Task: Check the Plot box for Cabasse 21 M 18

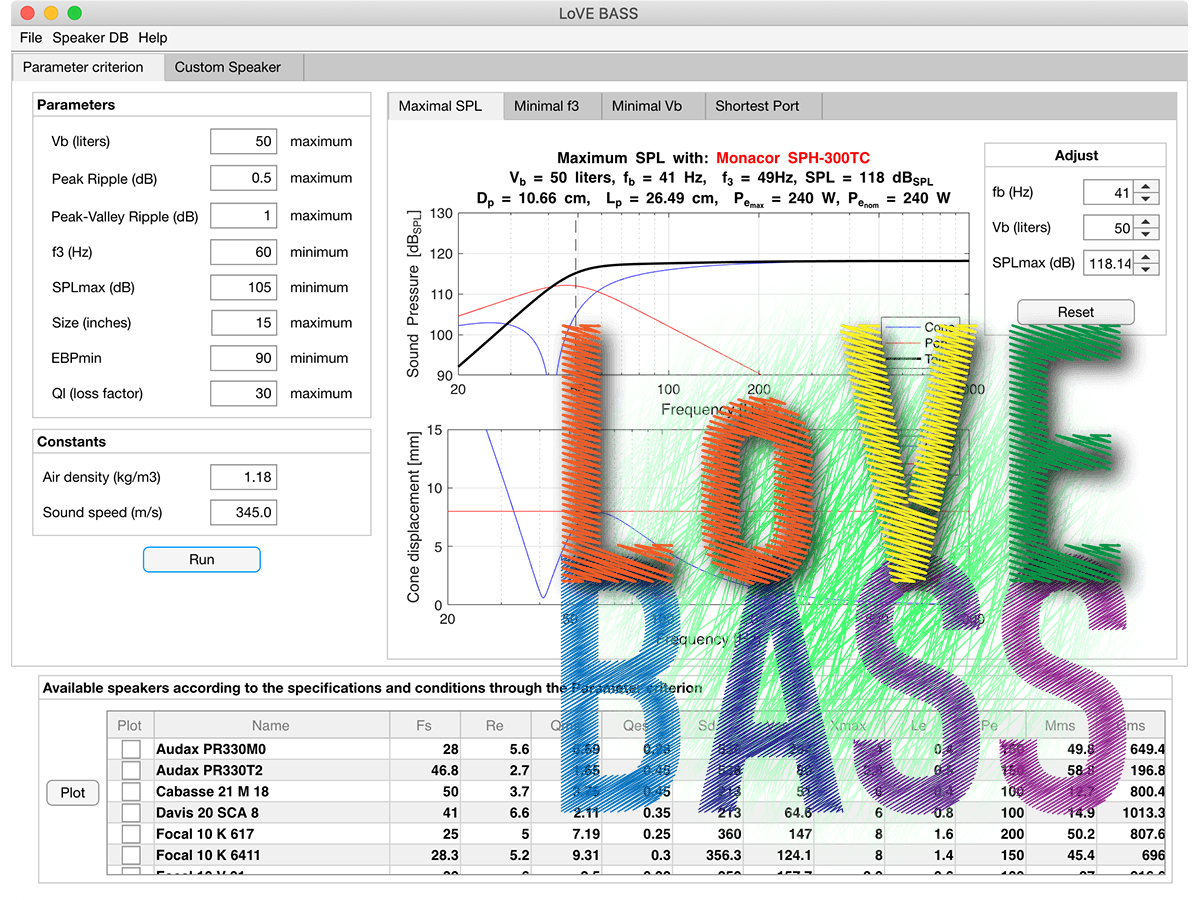Action: (x=130, y=790)
